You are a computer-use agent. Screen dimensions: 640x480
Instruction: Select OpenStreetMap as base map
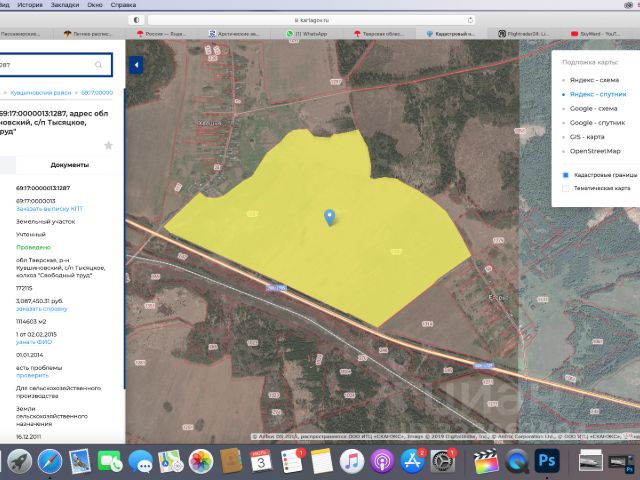click(593, 150)
